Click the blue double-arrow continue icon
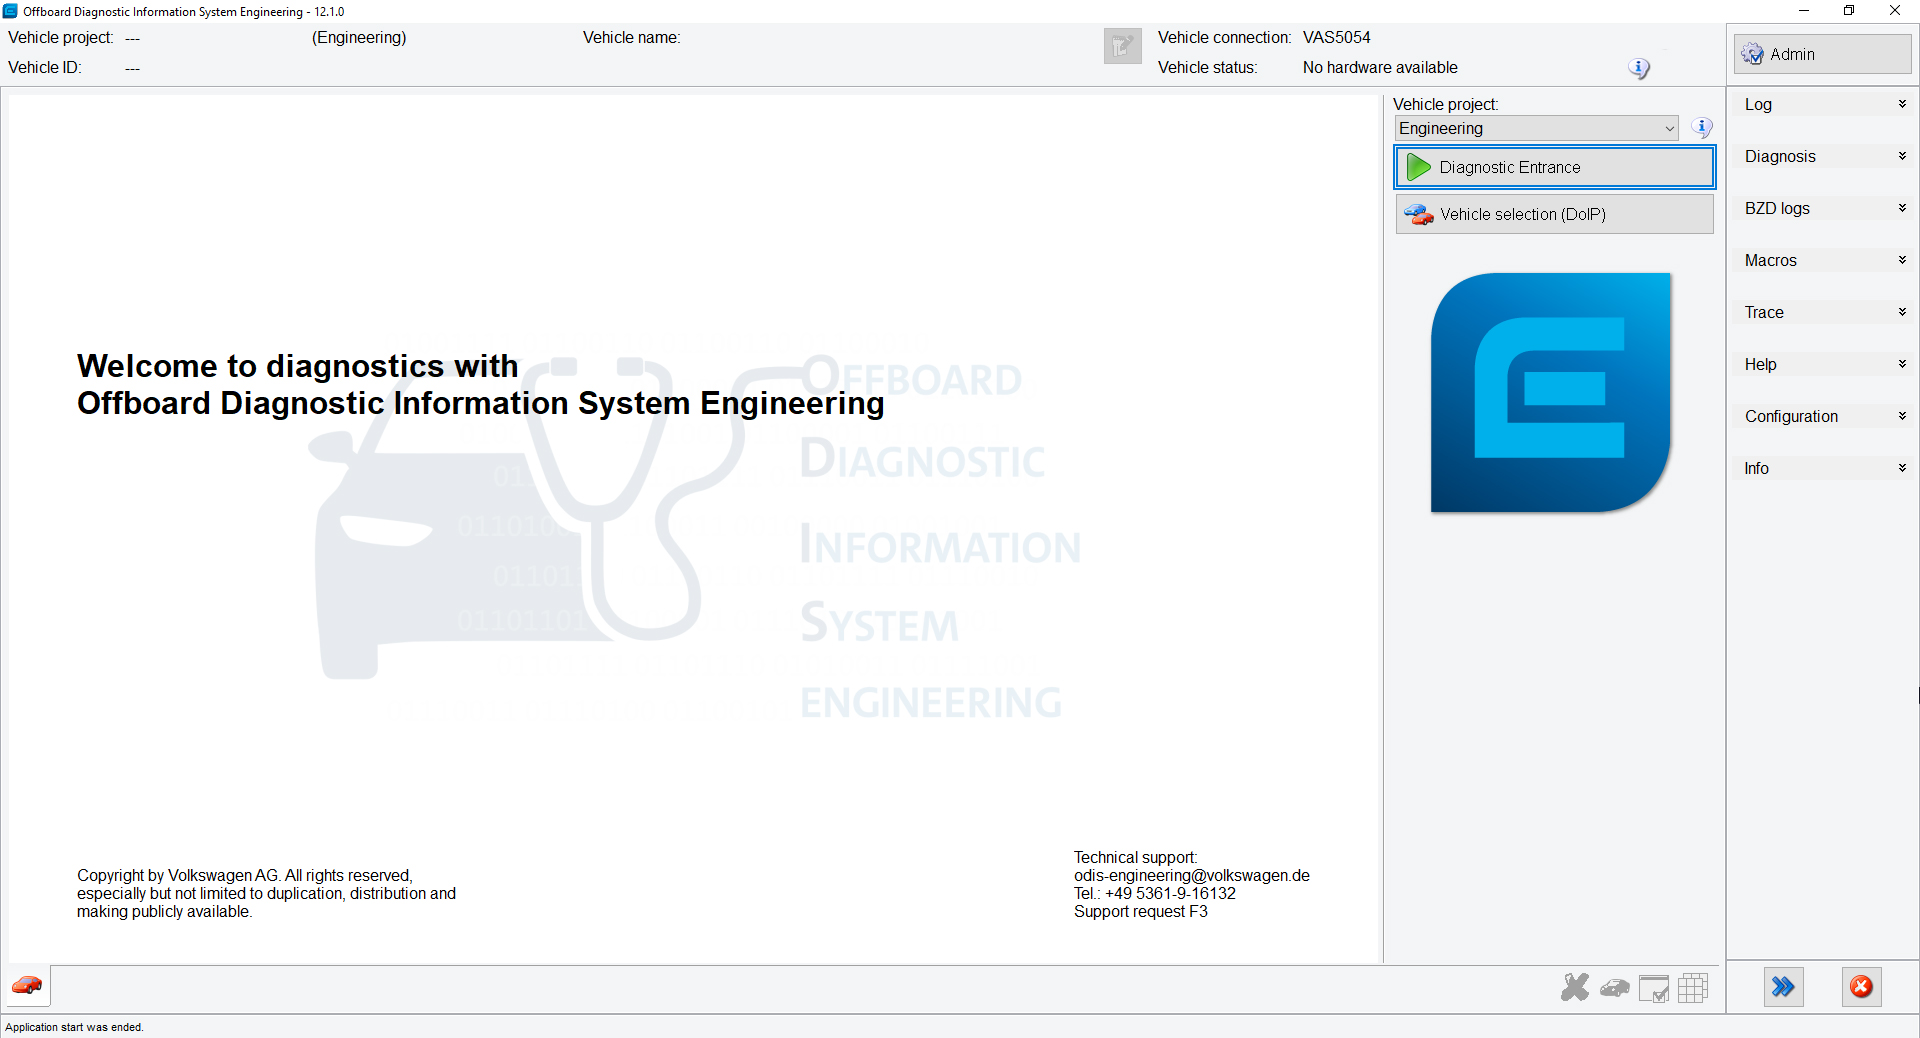 point(1783,987)
